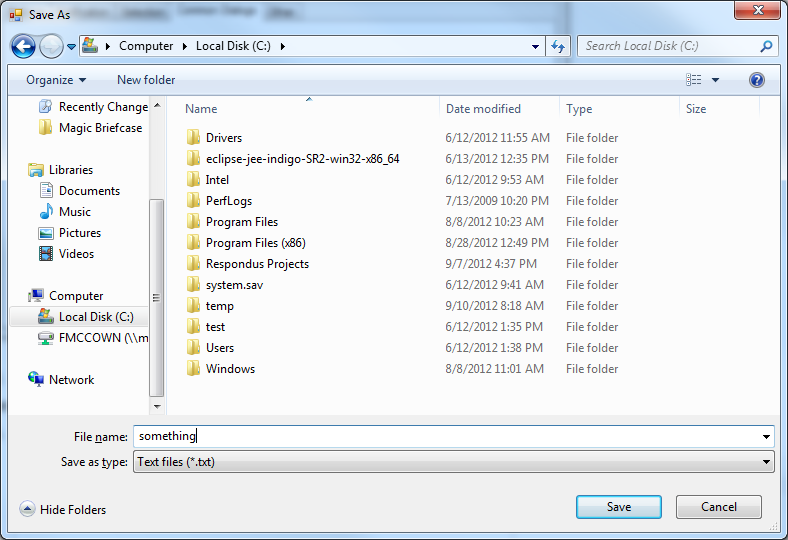Select the Windows folder name

(x=230, y=369)
